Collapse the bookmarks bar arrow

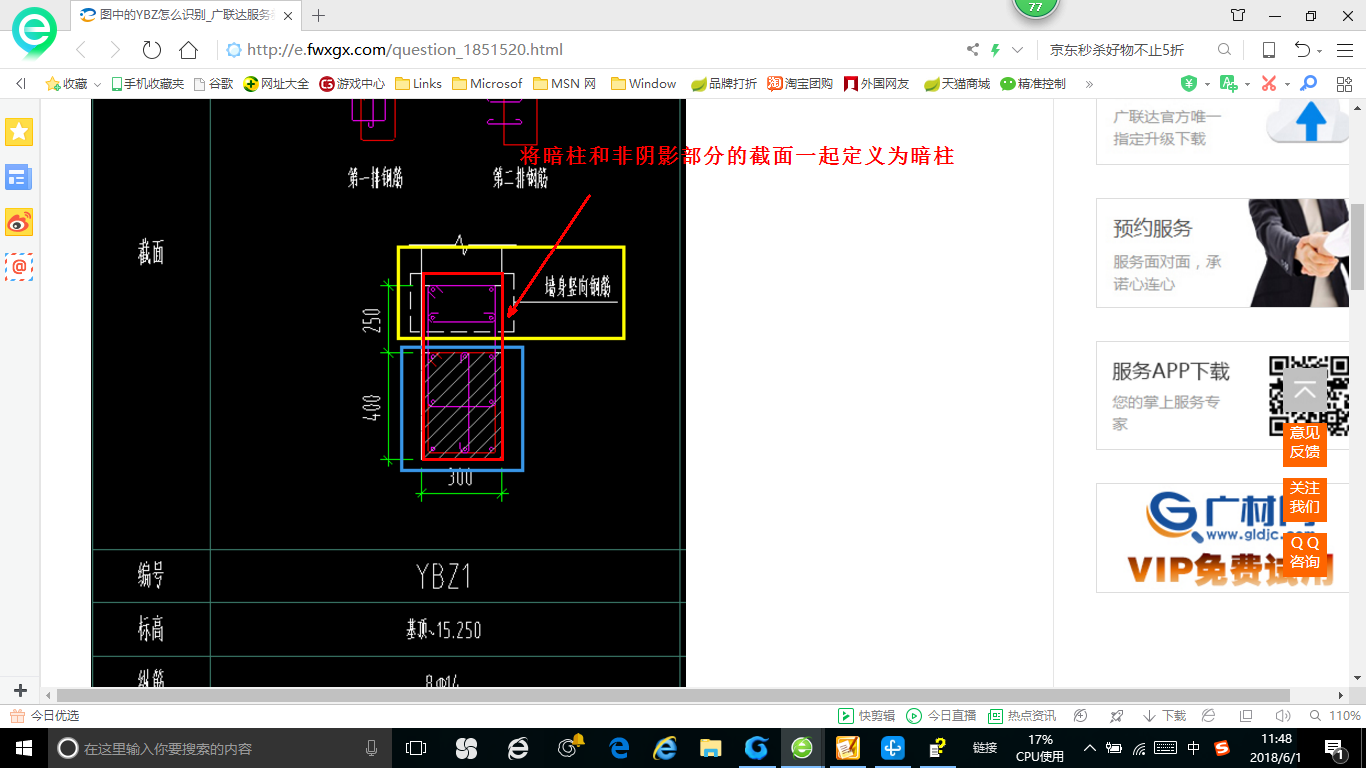click(21, 84)
